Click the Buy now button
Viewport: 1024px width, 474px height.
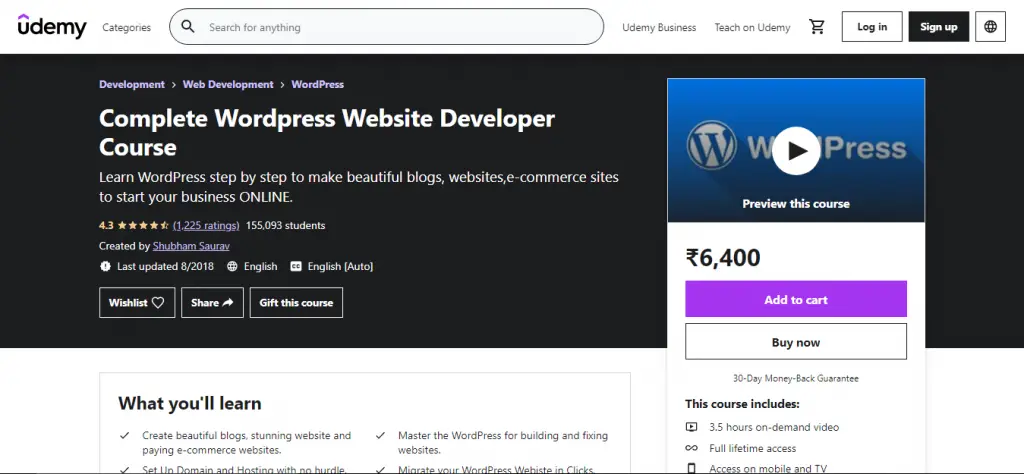(x=796, y=342)
